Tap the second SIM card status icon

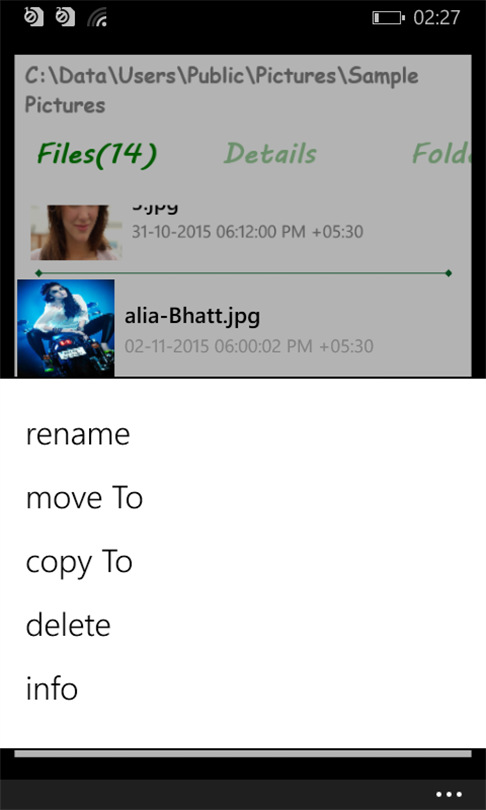[65, 17]
